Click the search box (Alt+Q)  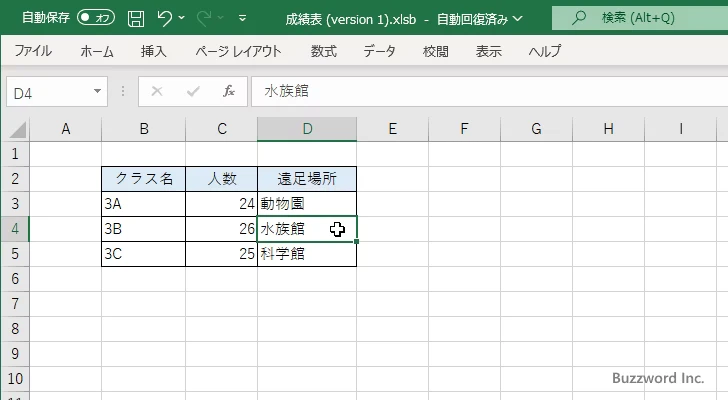pyautogui.click(x=640, y=18)
